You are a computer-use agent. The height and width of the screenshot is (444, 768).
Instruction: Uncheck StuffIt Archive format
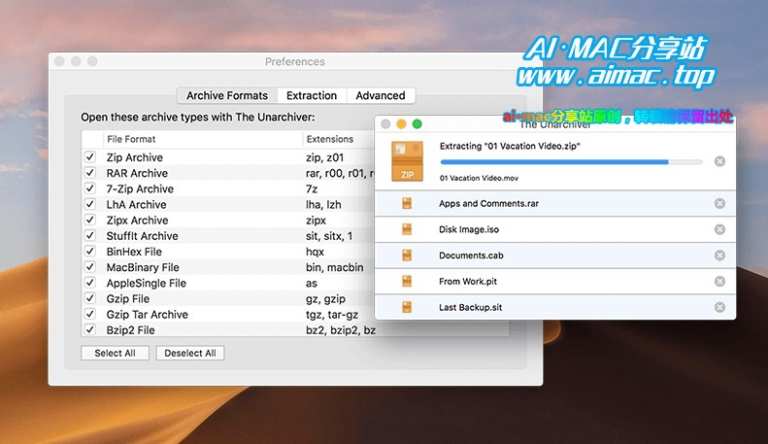(x=90, y=235)
